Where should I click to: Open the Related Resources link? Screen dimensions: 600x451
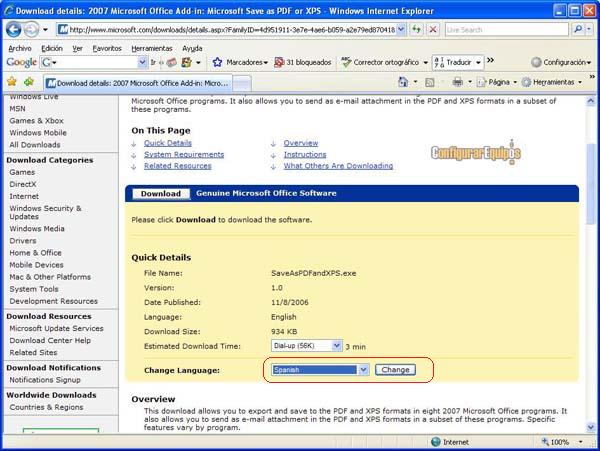178,166
